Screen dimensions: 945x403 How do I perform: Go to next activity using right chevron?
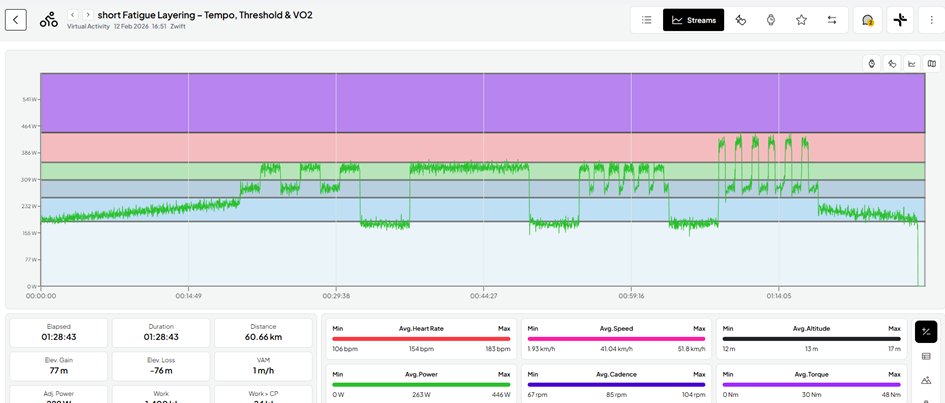coord(88,14)
